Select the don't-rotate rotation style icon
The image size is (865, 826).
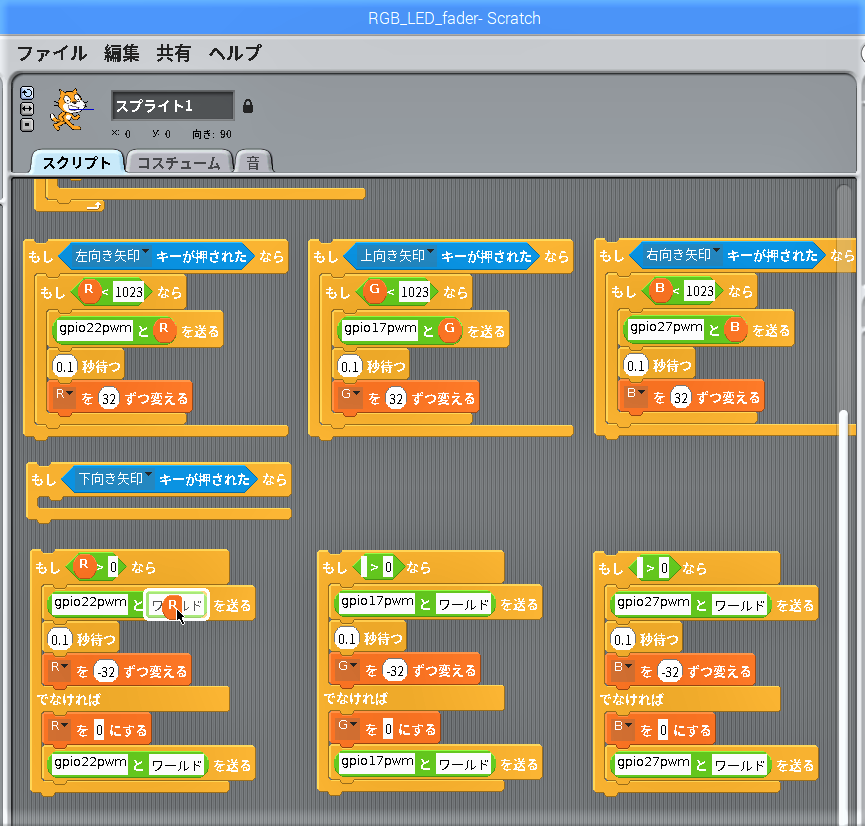click(26, 125)
